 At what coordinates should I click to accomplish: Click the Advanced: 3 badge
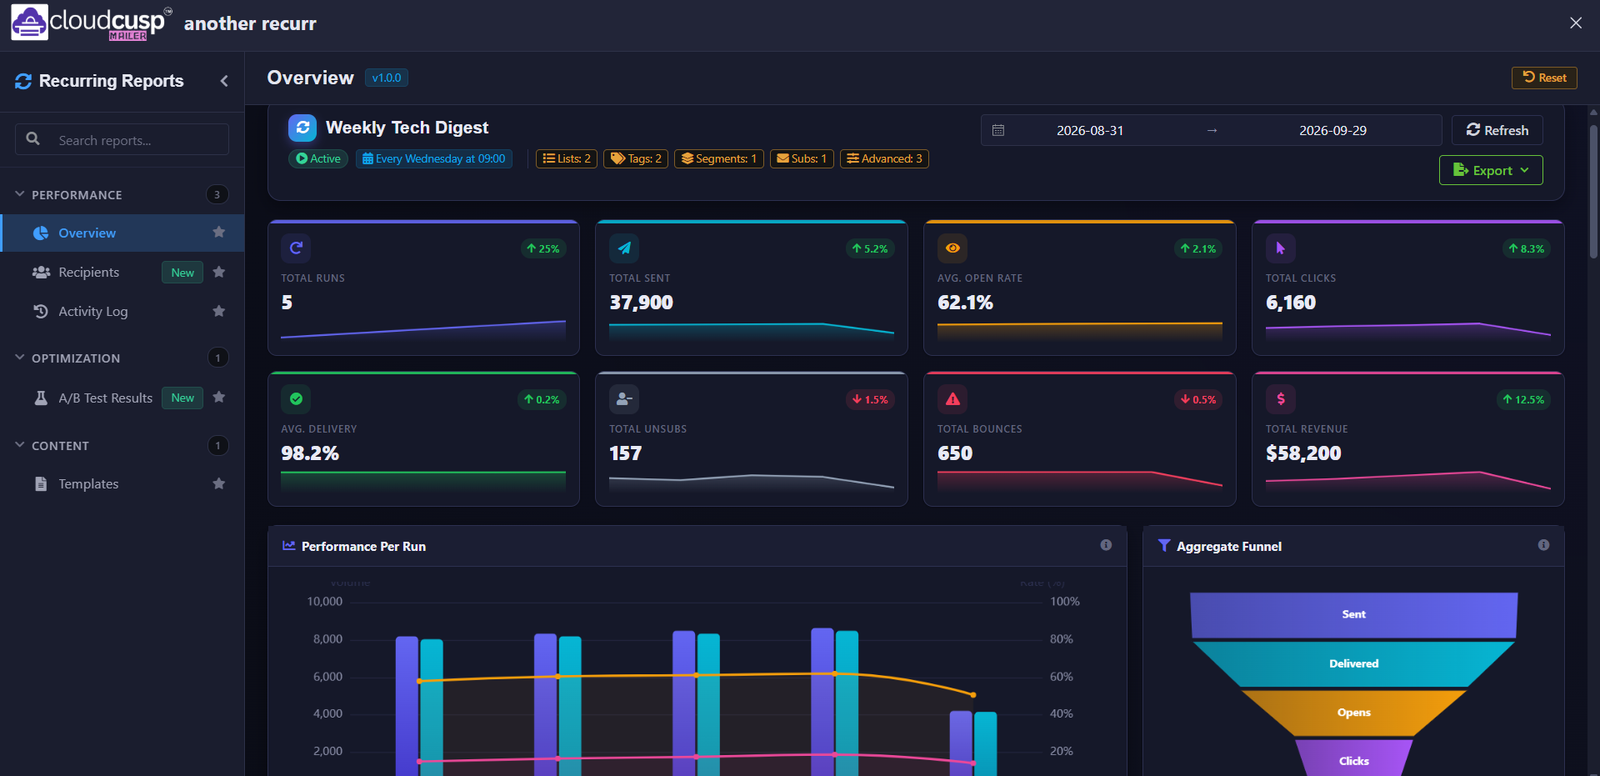click(x=884, y=159)
